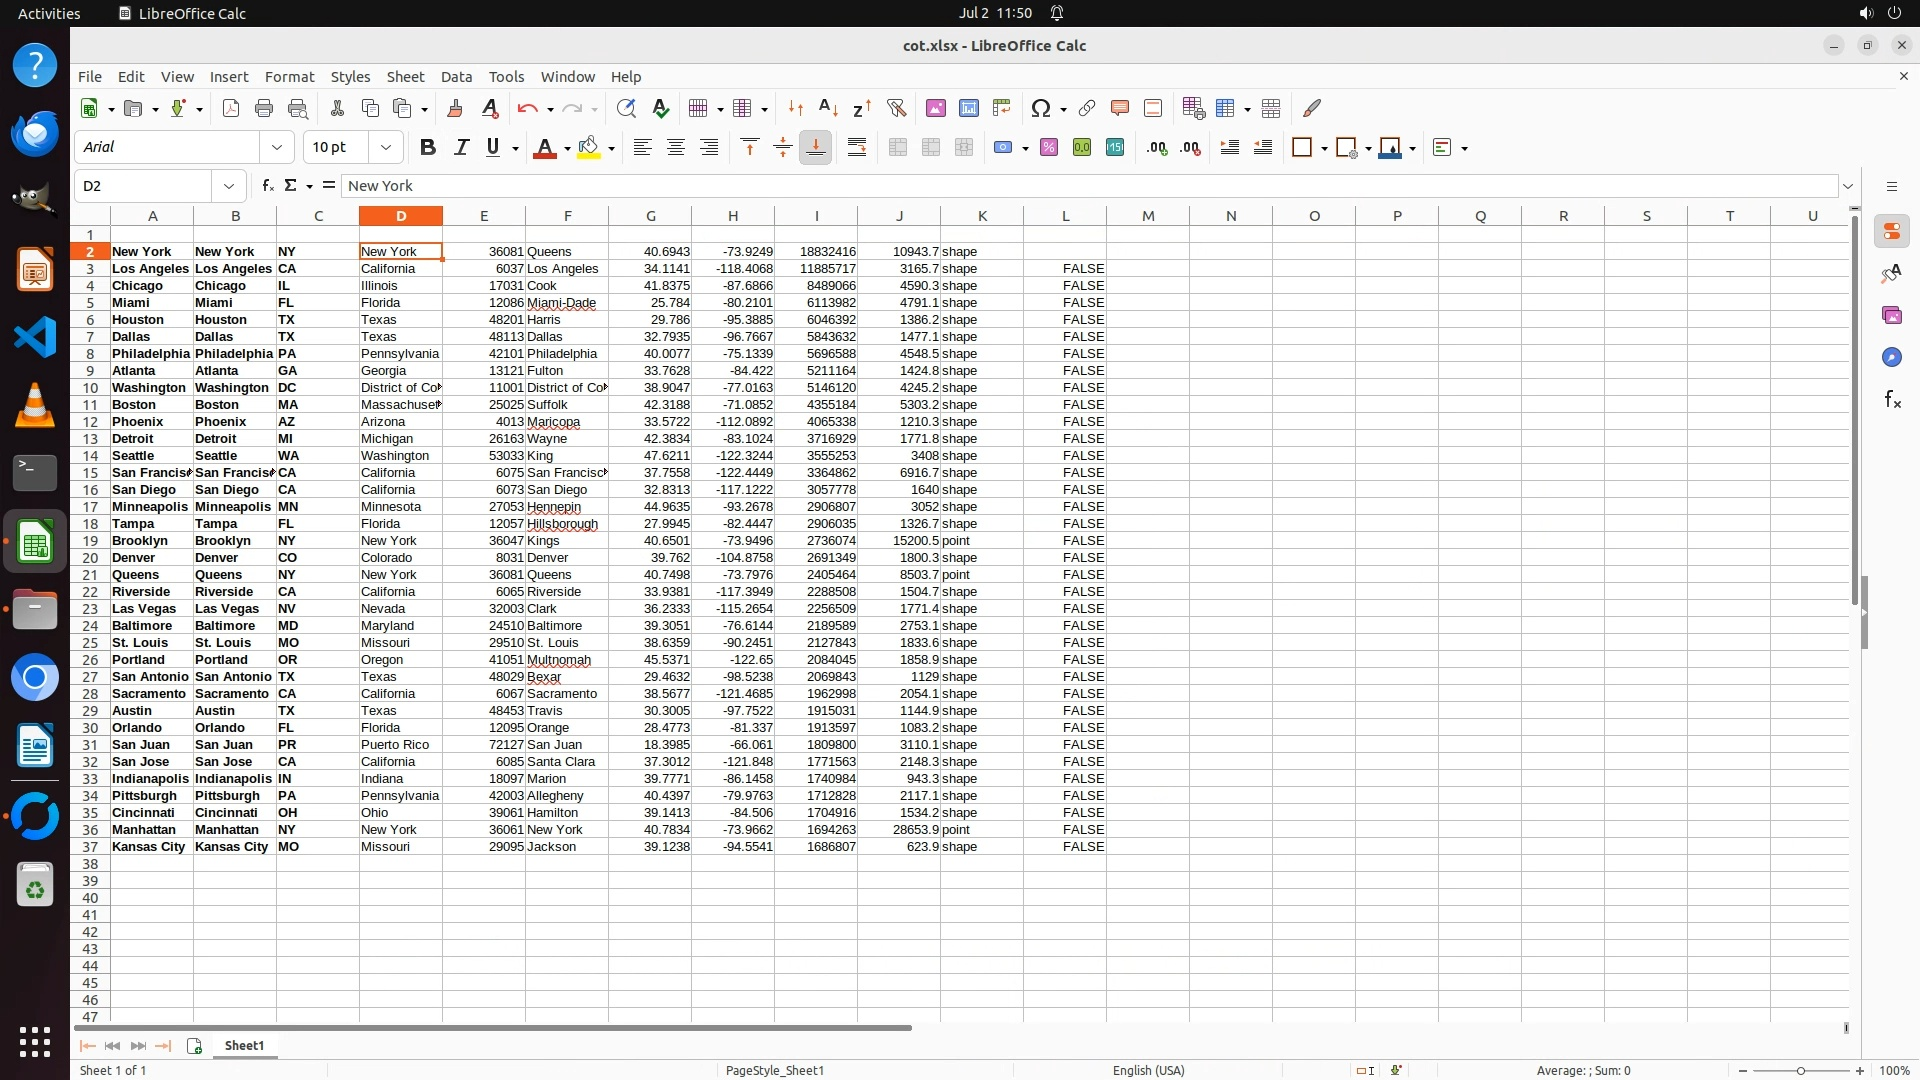
Task: Open Navigator in the sidebar
Action: 1891,357
